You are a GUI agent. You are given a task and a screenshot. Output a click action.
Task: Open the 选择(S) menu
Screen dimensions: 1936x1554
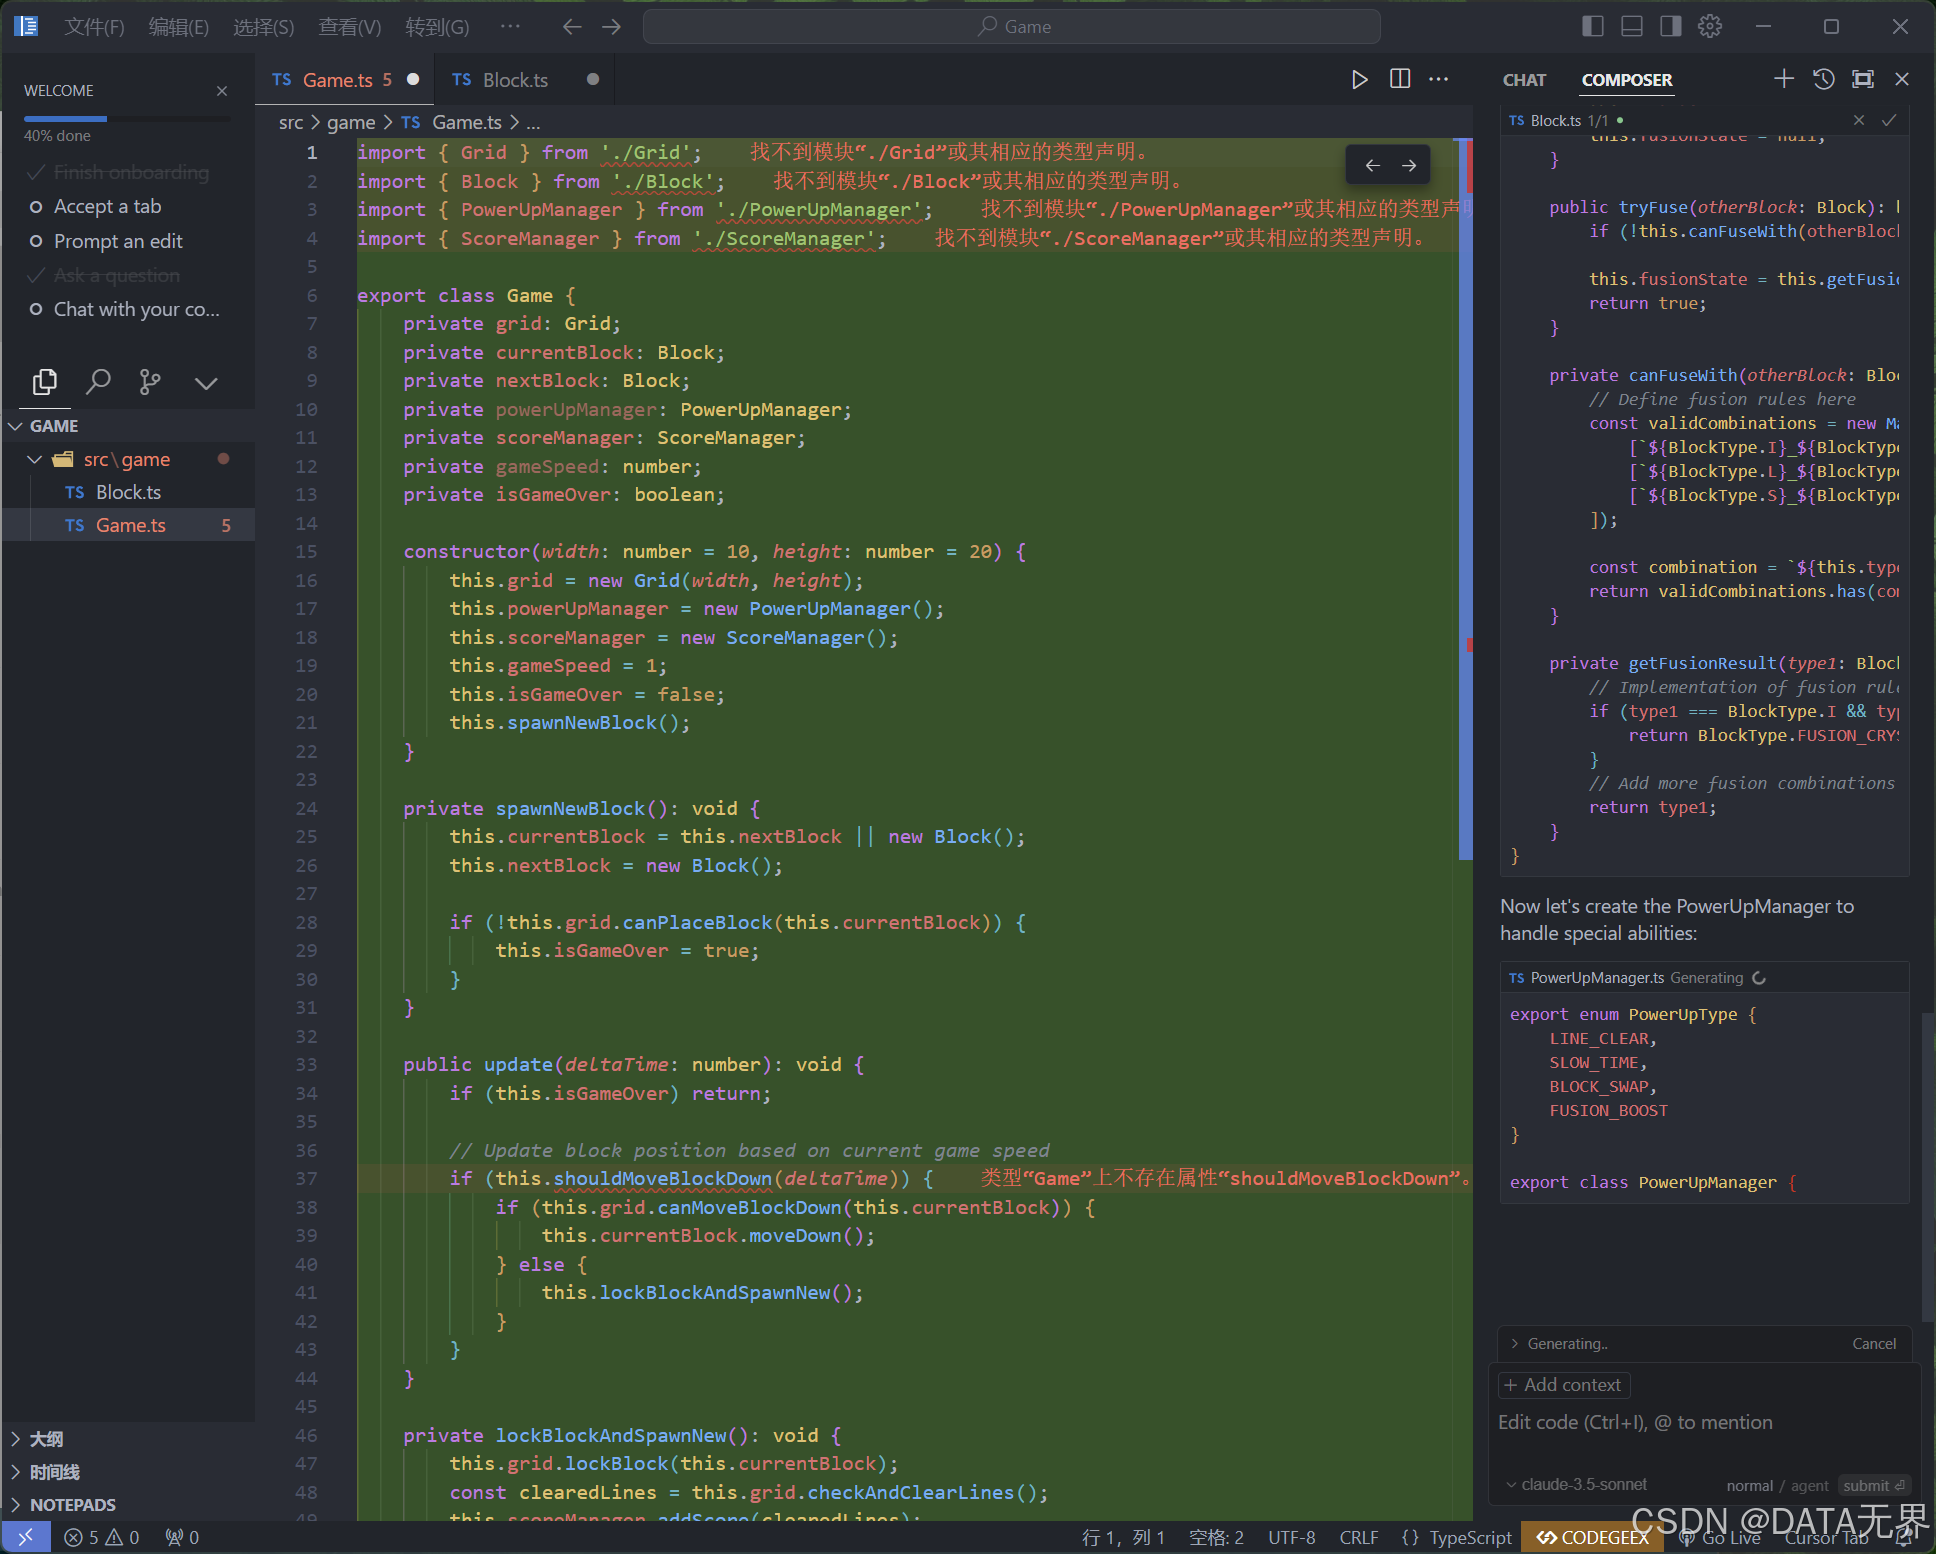pos(264,27)
